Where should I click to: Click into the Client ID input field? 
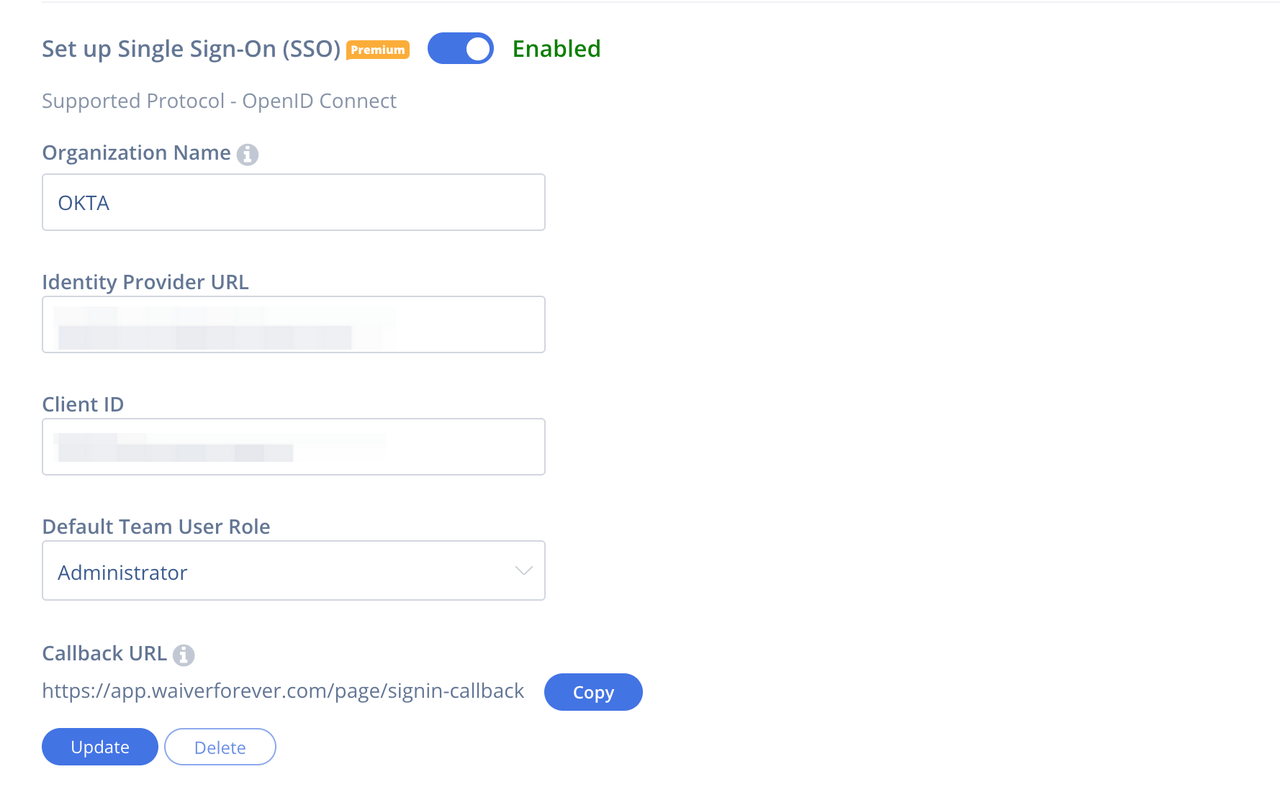[x=293, y=447]
